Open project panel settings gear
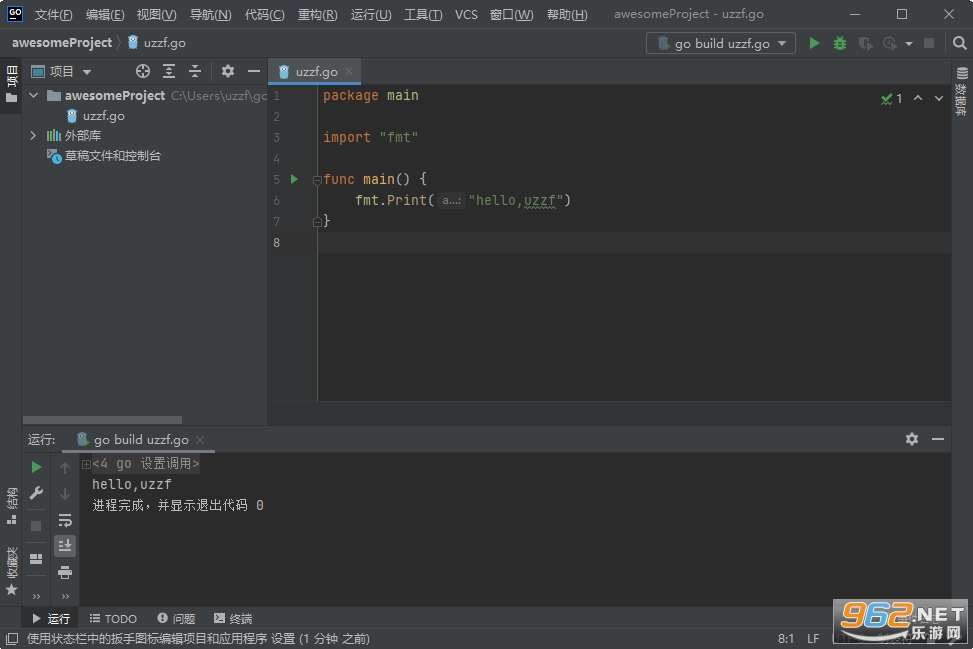 coord(228,71)
